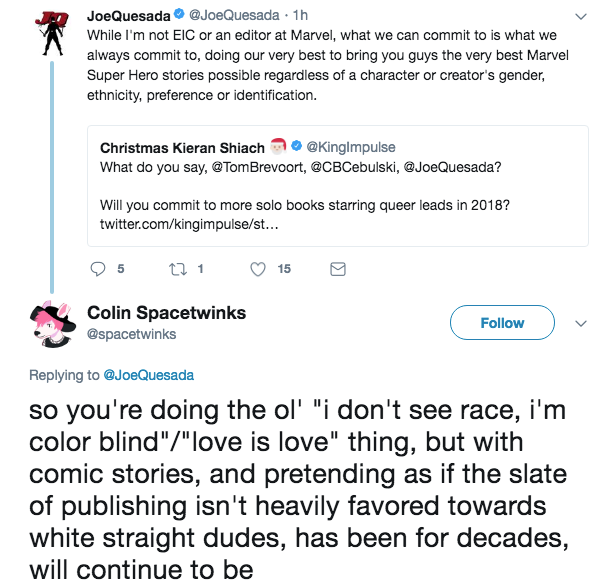Open the JoeQuesada display name link
The height and width of the screenshot is (583, 610).
(x=125, y=17)
